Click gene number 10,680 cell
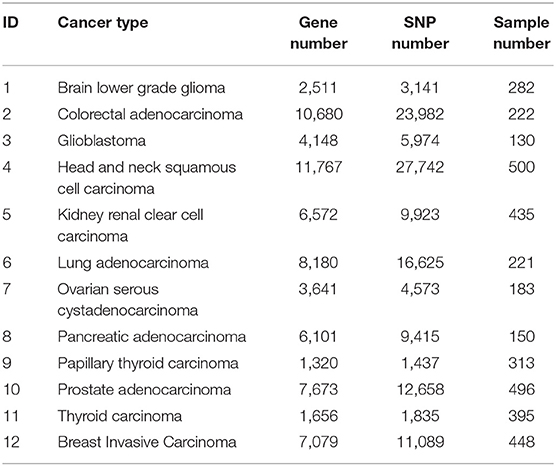Viewport: 556px width, 466px height. (x=319, y=114)
